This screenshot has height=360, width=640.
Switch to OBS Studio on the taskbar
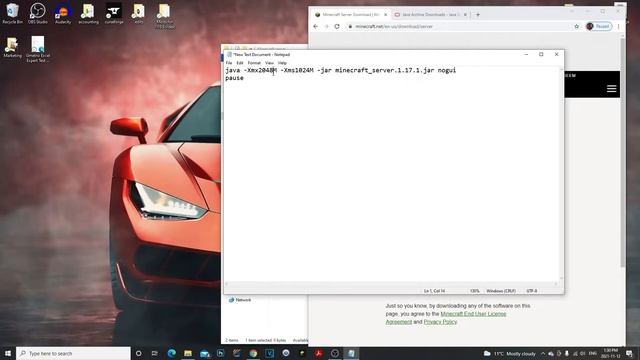point(335,353)
